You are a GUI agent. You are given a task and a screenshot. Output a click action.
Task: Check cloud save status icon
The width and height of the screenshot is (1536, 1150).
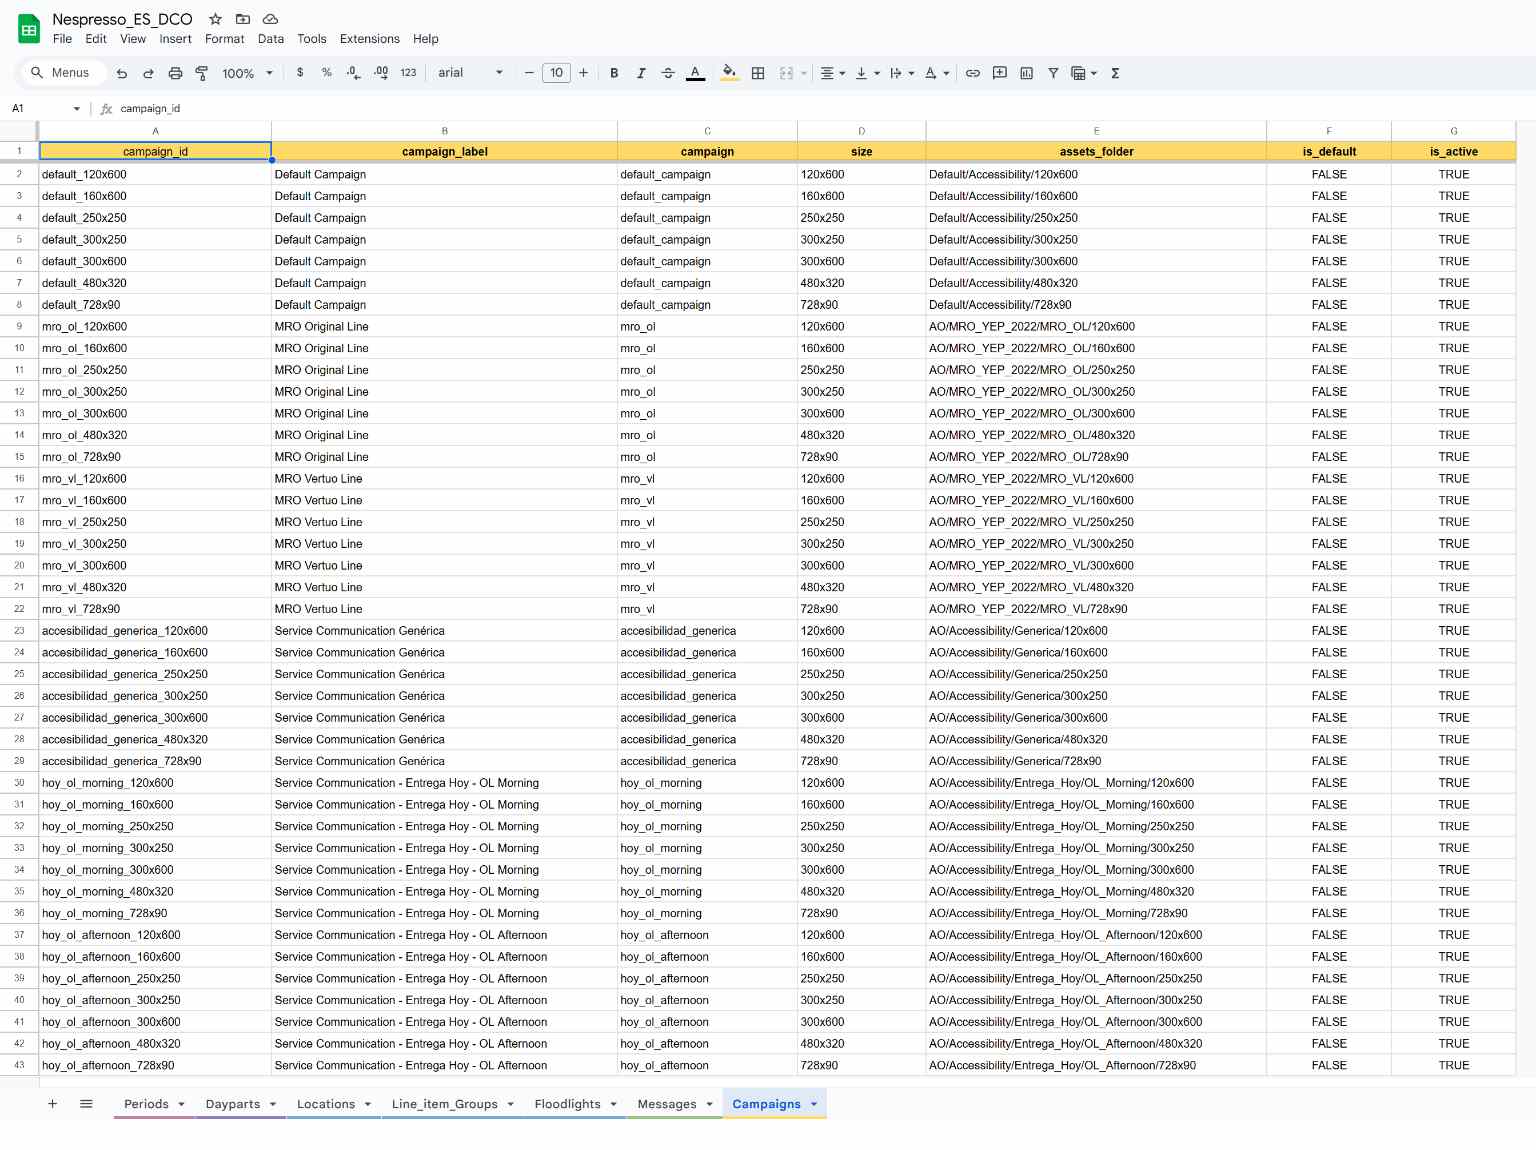270,19
